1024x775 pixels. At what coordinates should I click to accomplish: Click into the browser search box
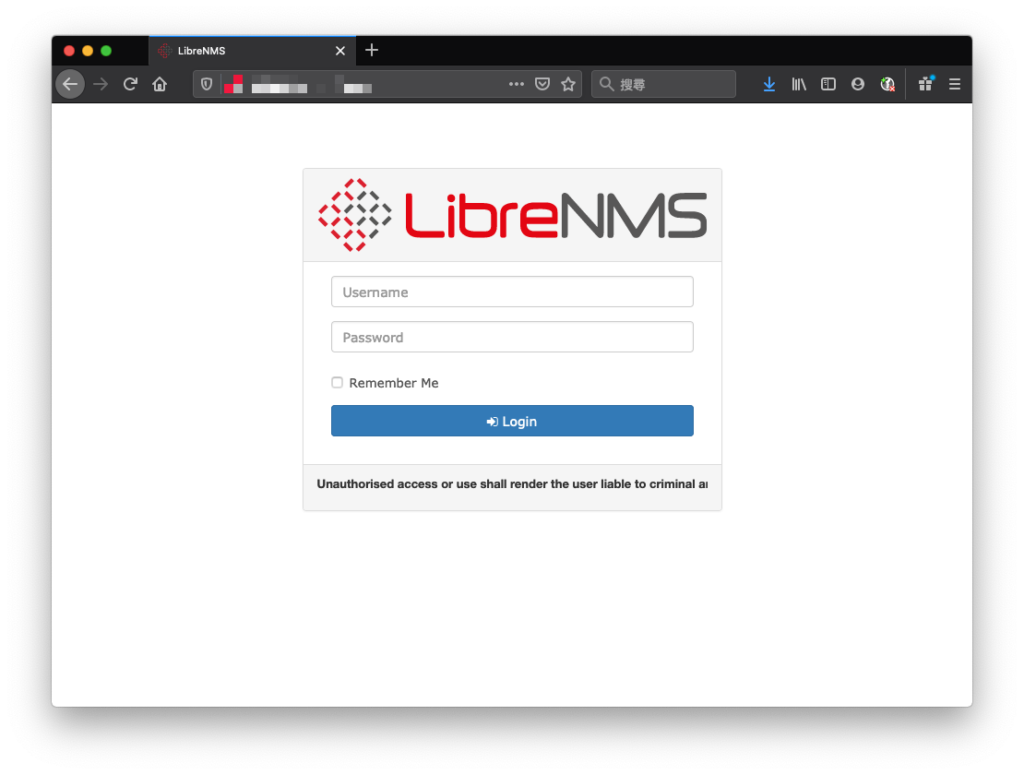[664, 84]
